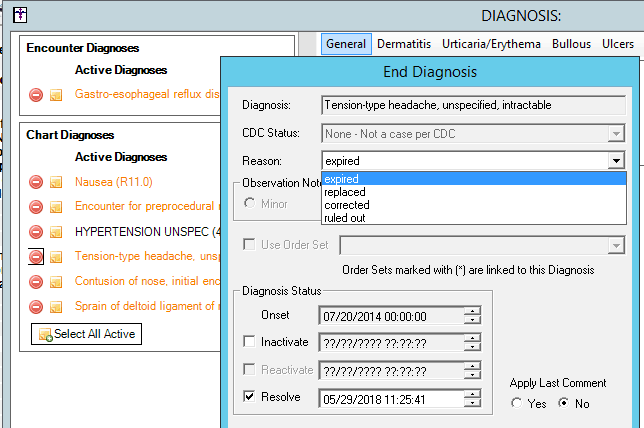The image size is (644, 428).
Task: Click note icon beside Sprain of deltoid ligament
Action: (57, 307)
